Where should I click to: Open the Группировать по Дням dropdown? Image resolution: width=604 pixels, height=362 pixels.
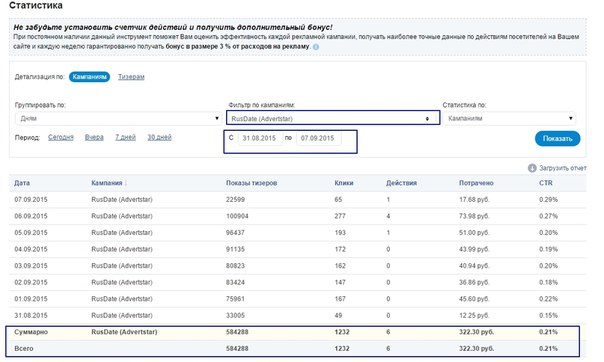118,118
